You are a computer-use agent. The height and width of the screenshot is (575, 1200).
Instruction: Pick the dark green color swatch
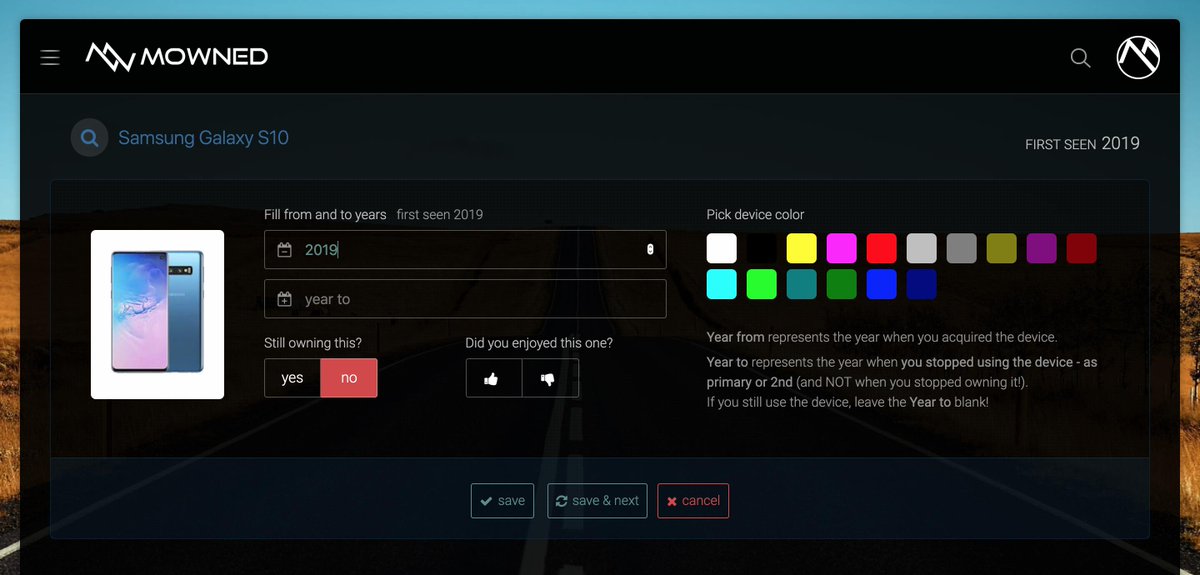pos(842,284)
